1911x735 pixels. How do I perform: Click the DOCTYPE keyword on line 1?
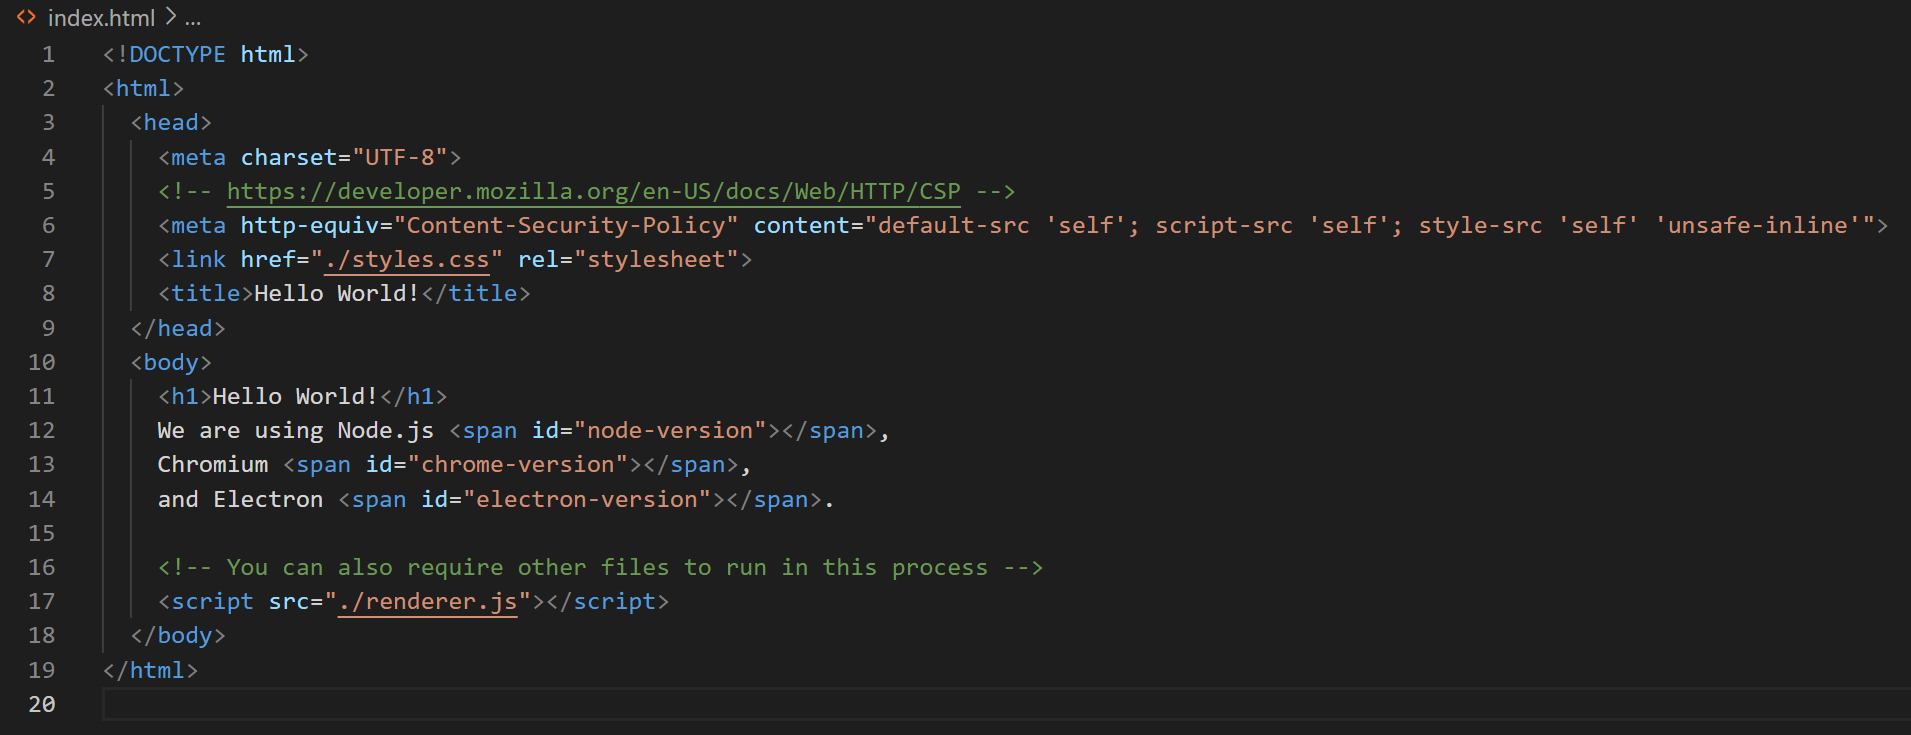tap(177, 55)
